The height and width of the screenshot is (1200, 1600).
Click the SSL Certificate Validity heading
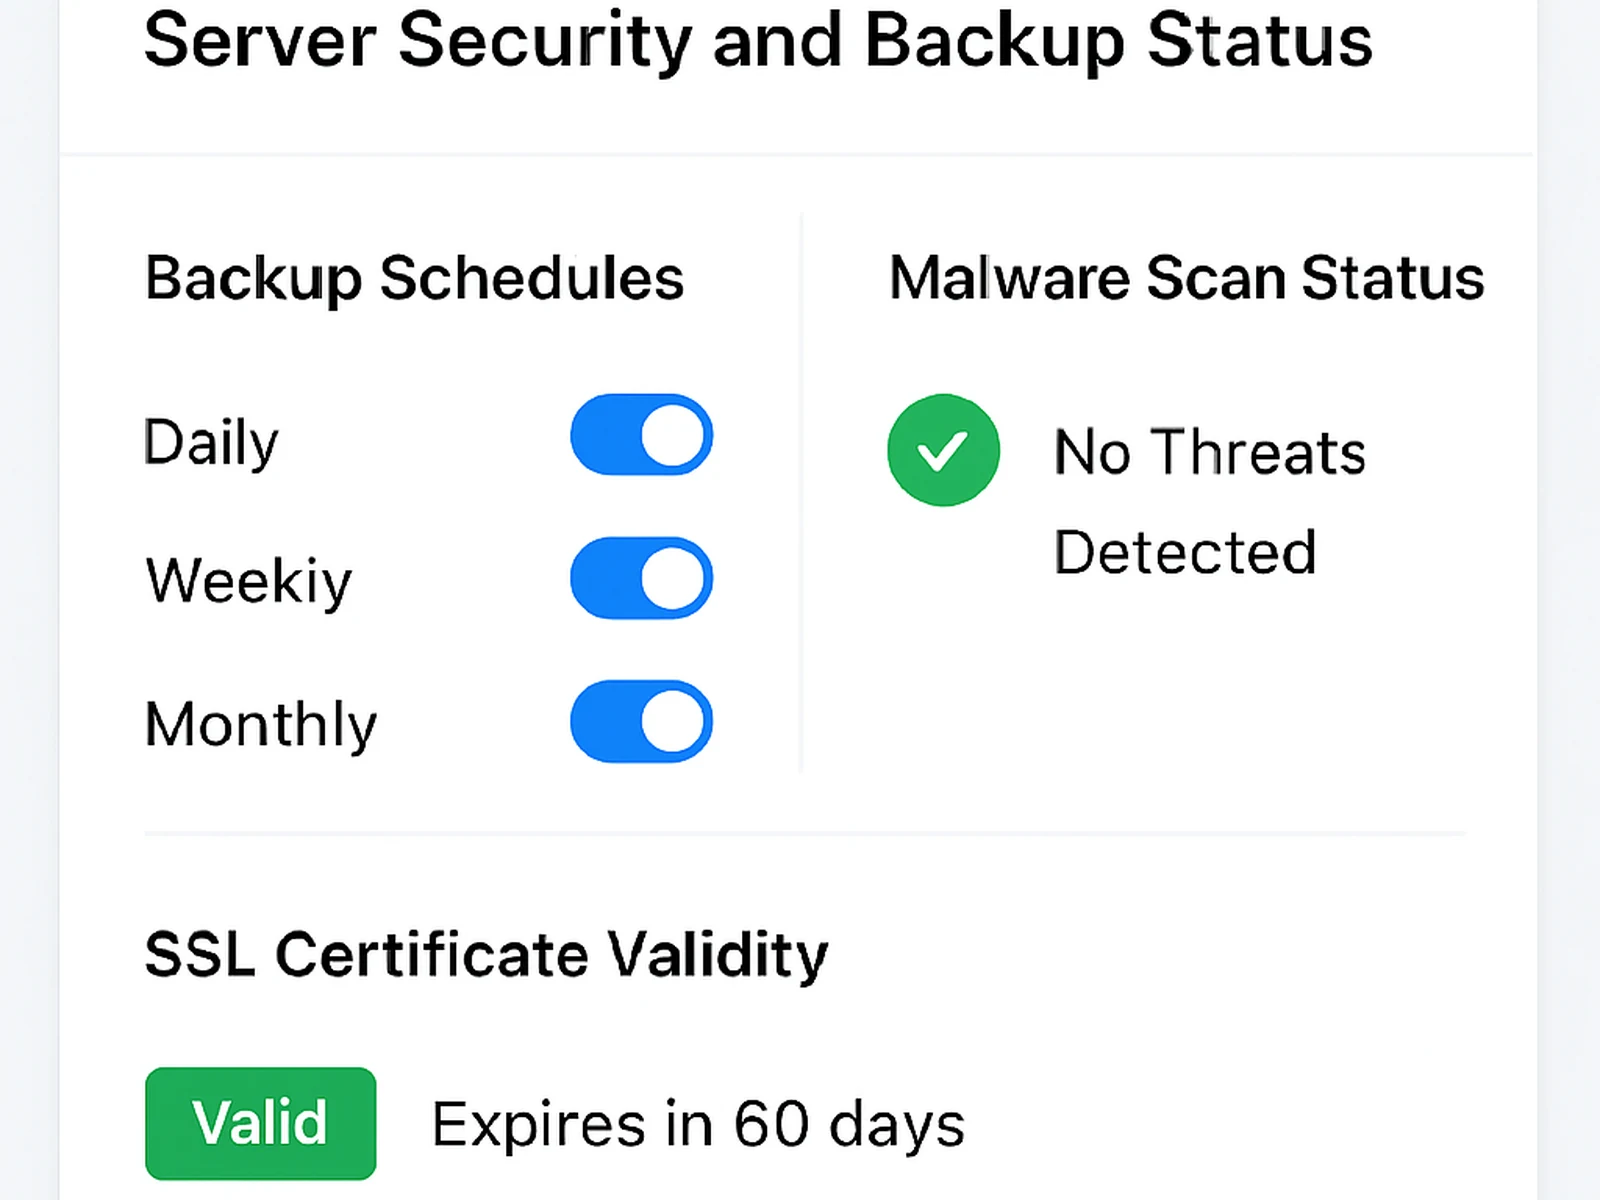point(486,955)
